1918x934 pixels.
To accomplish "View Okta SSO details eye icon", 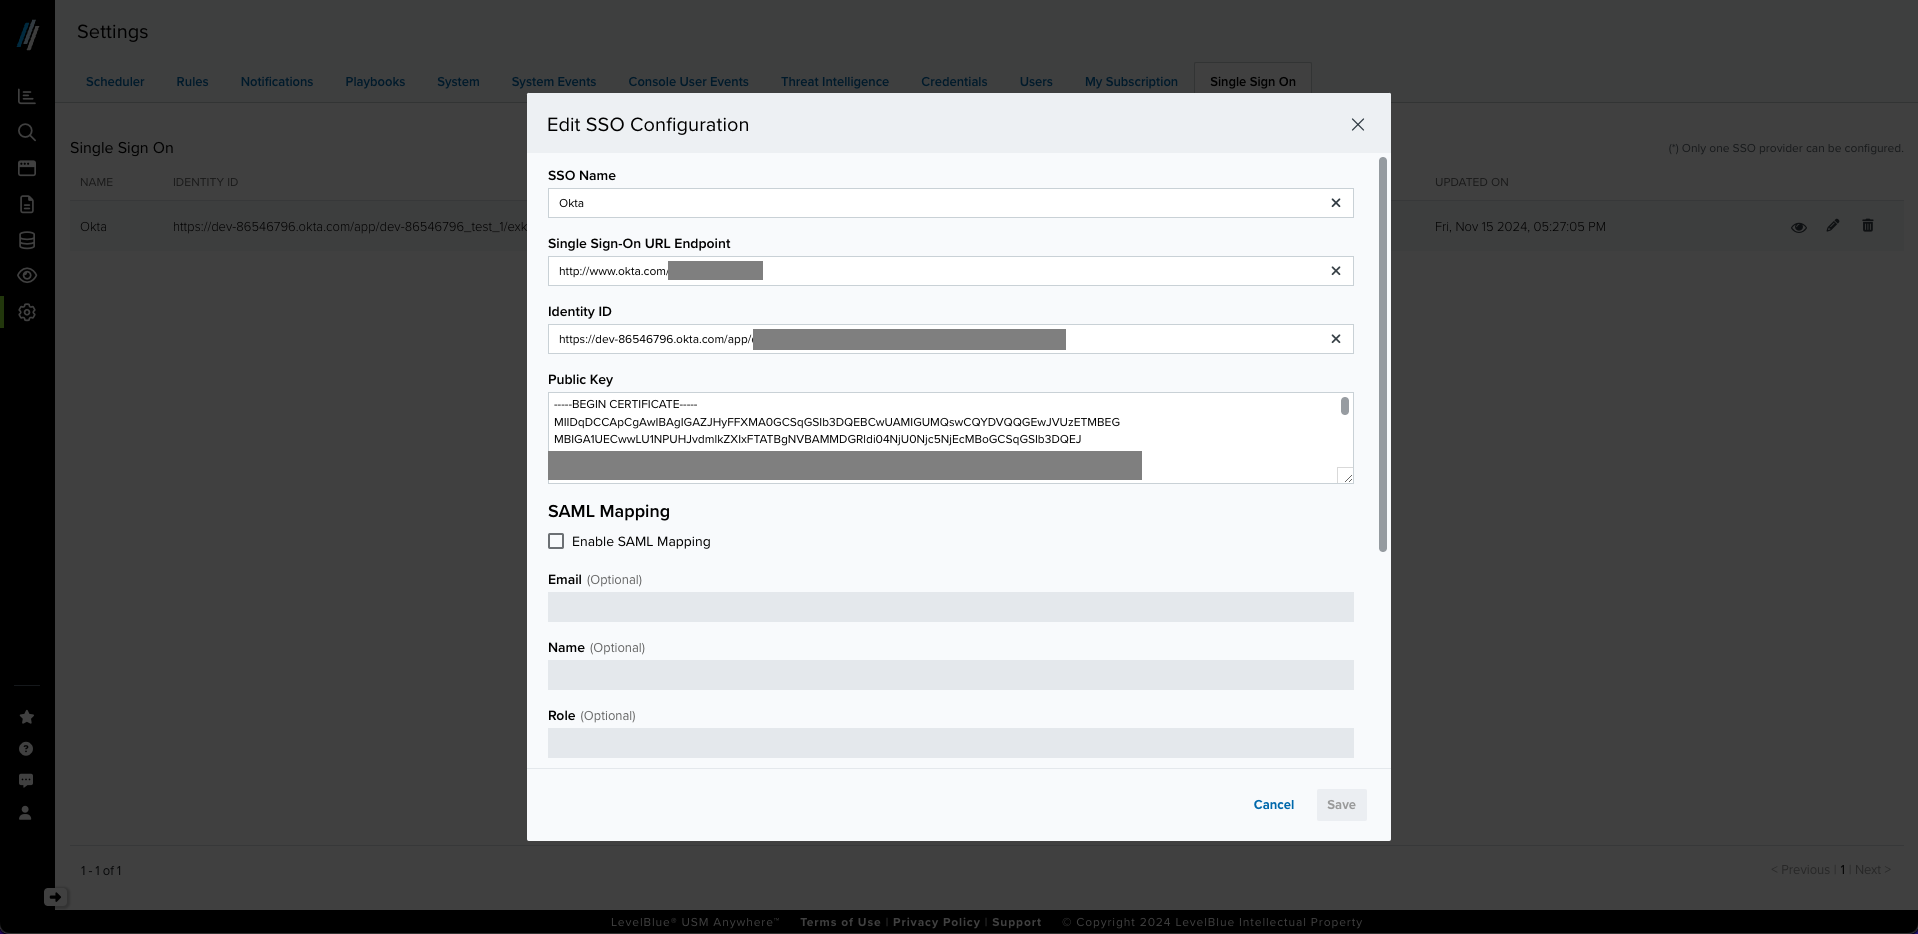I will click(x=1798, y=227).
